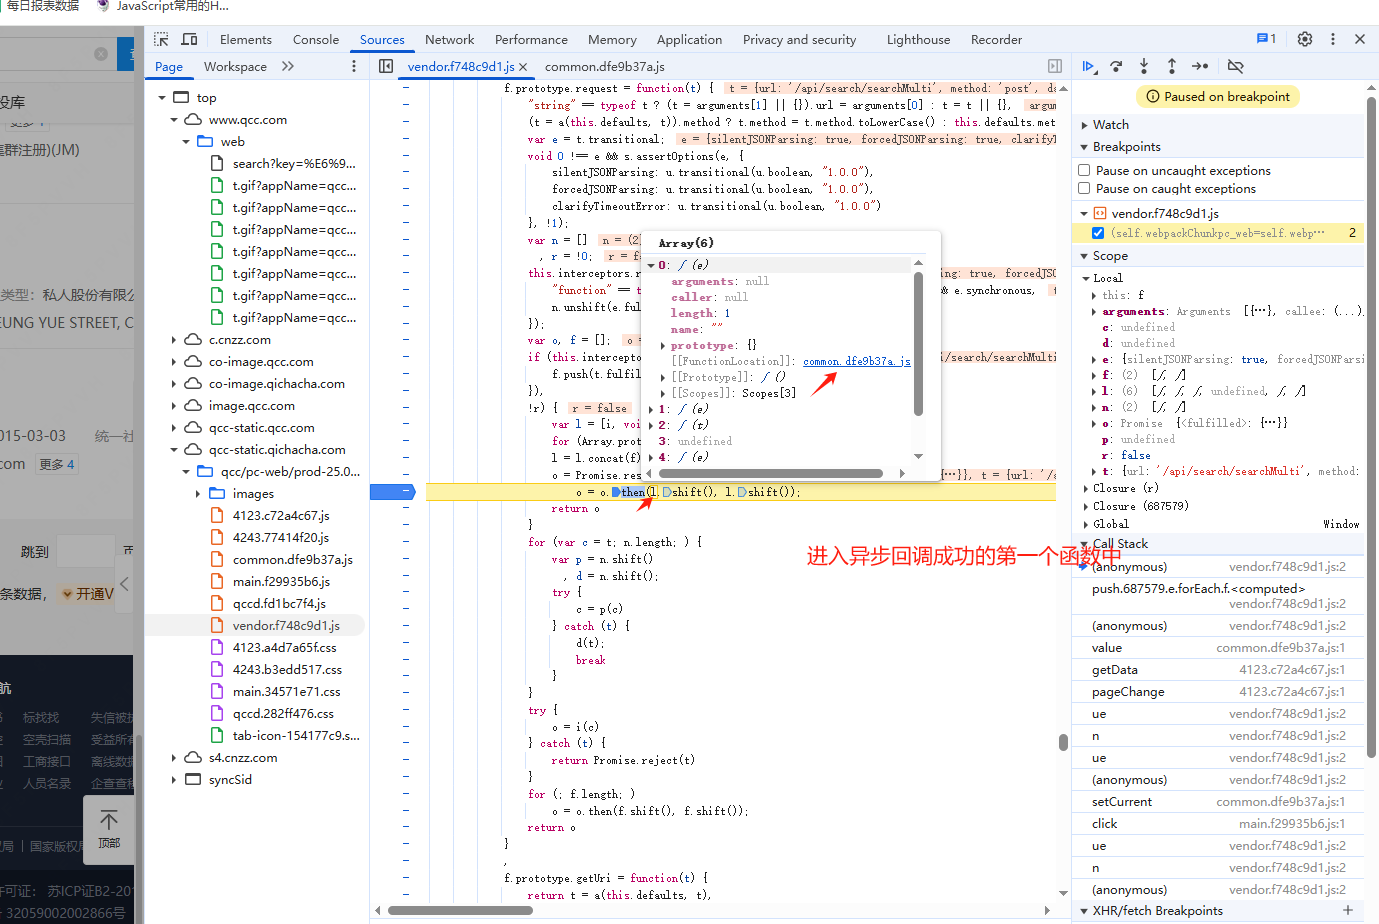Select the setCurrent call stack frame
Screen dimensions: 1379x924
[1219, 802]
